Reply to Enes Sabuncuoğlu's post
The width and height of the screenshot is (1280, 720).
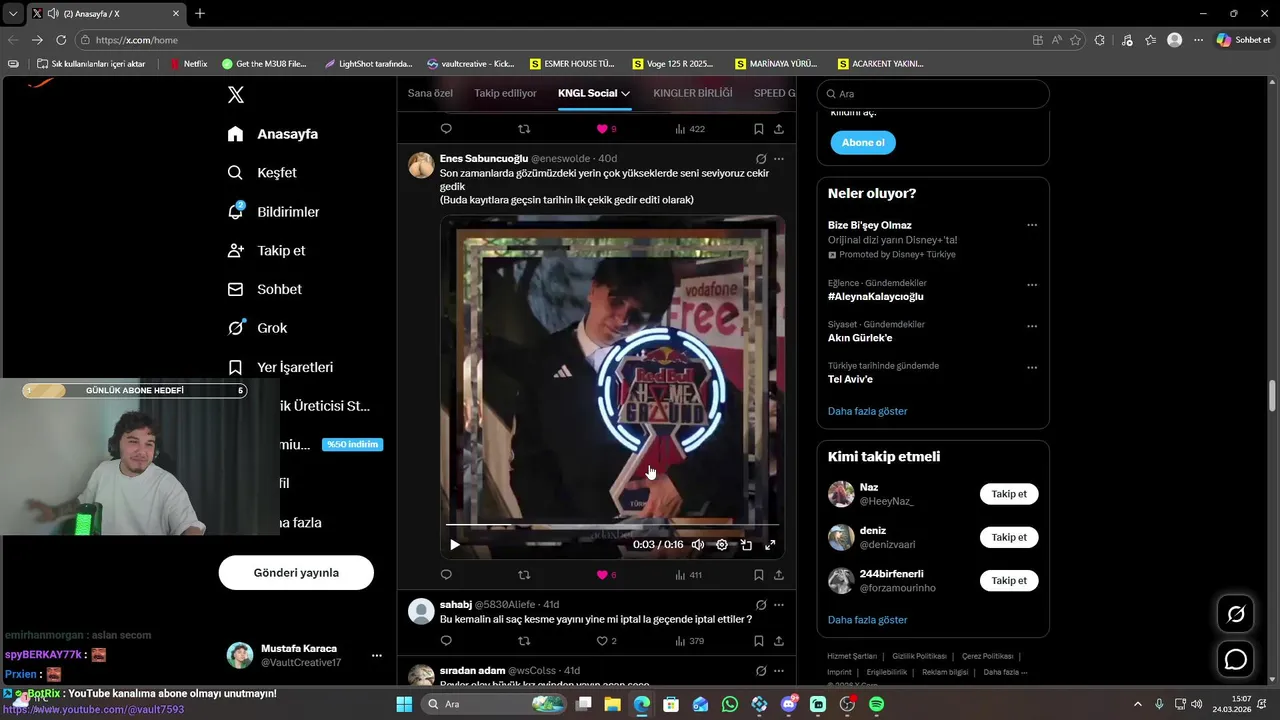446,575
